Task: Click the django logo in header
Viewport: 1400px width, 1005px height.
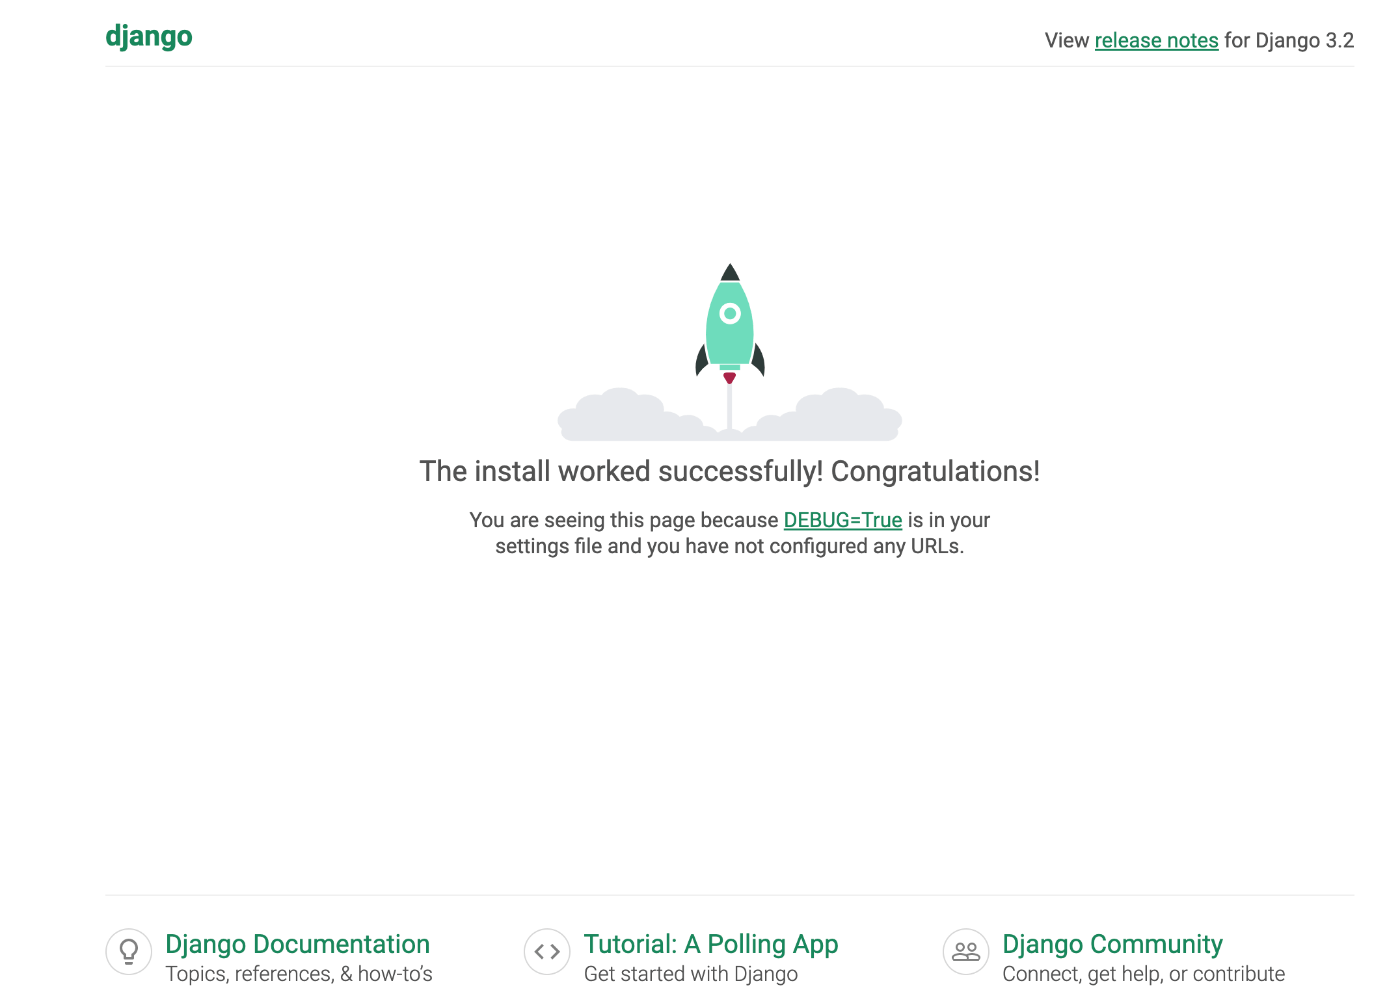Action: pos(149,37)
